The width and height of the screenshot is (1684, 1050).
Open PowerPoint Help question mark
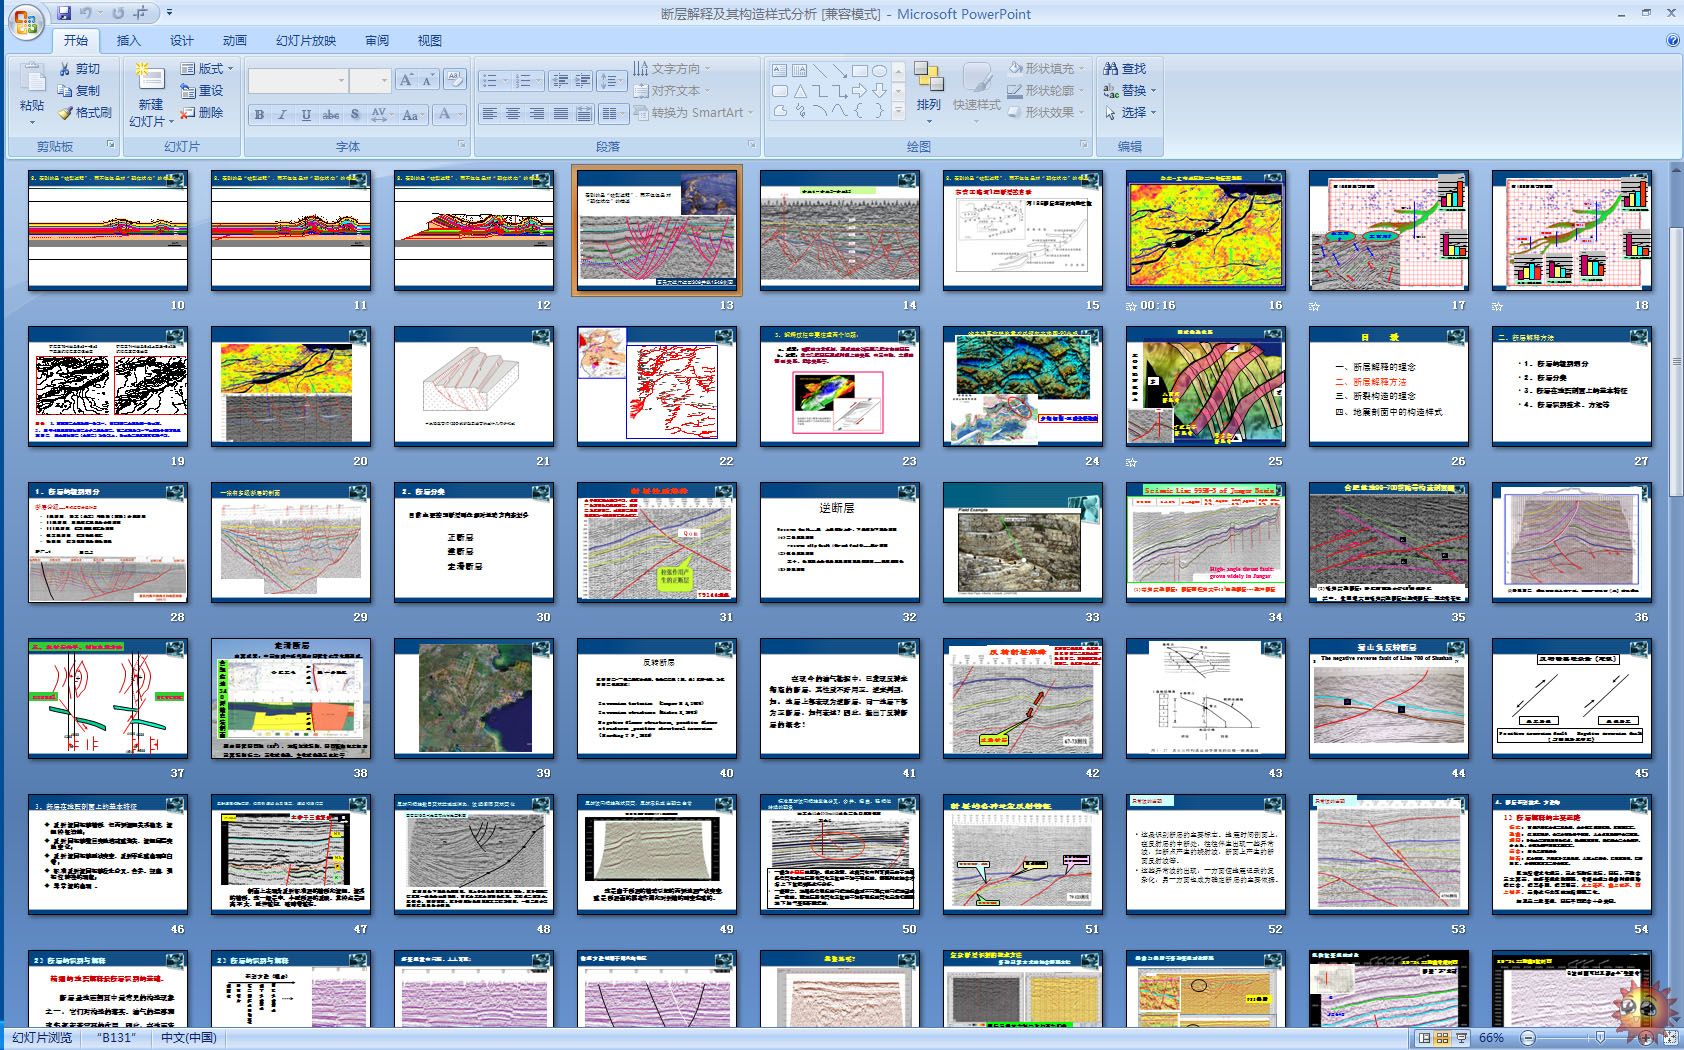click(x=1673, y=41)
